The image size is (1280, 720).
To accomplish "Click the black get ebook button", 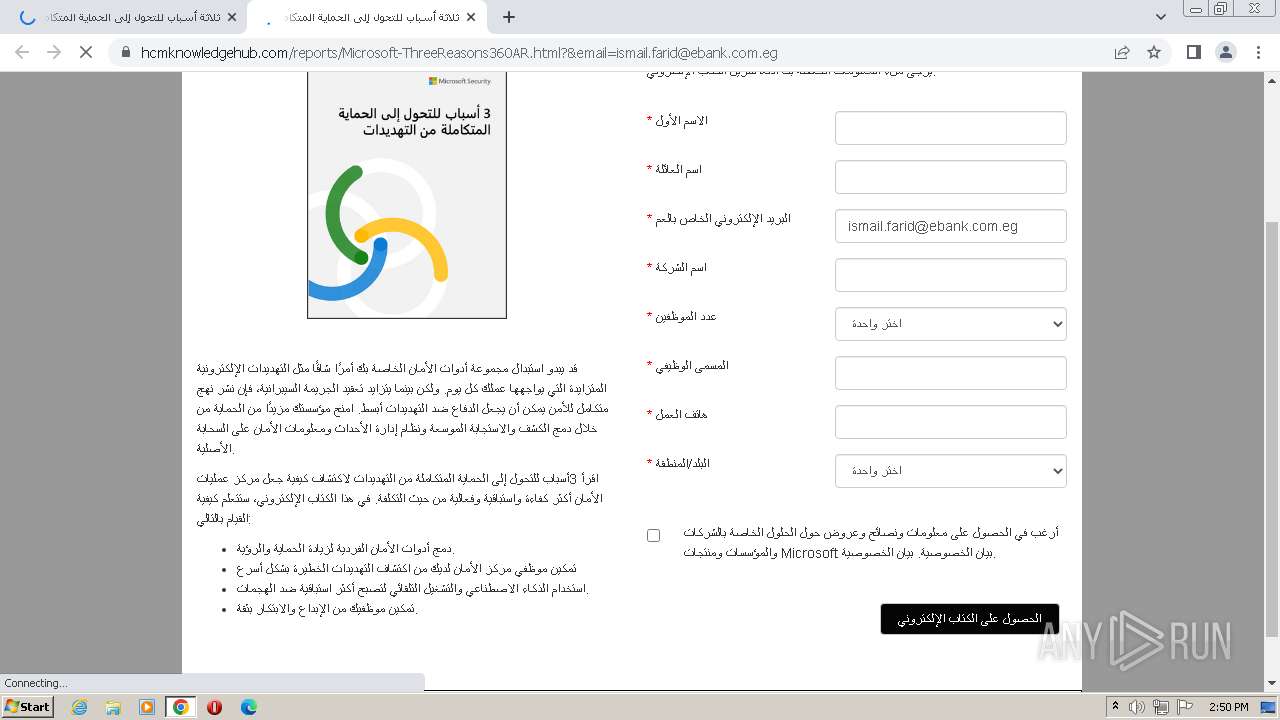I will (969, 619).
